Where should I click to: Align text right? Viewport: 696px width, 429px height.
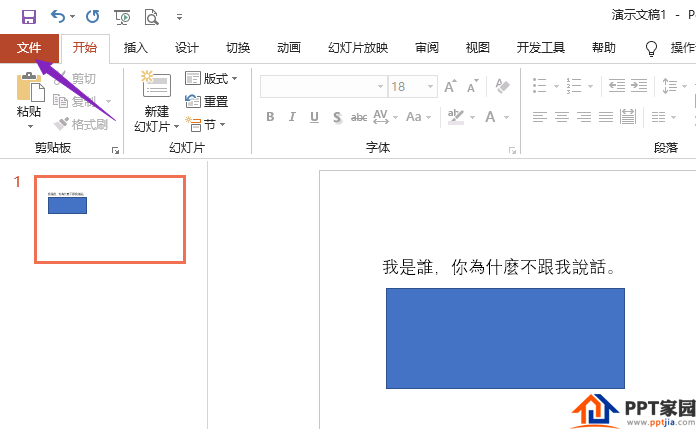click(584, 117)
